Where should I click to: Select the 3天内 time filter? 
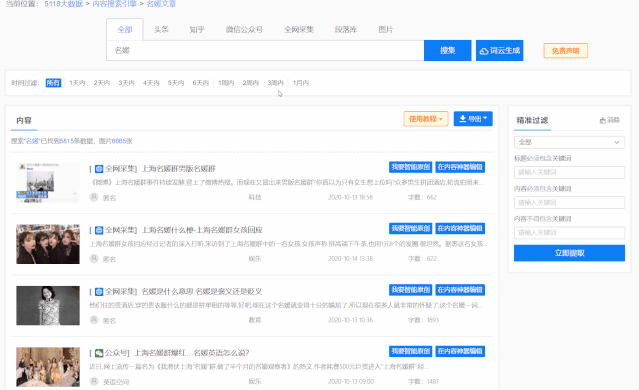pyautogui.click(x=126, y=83)
